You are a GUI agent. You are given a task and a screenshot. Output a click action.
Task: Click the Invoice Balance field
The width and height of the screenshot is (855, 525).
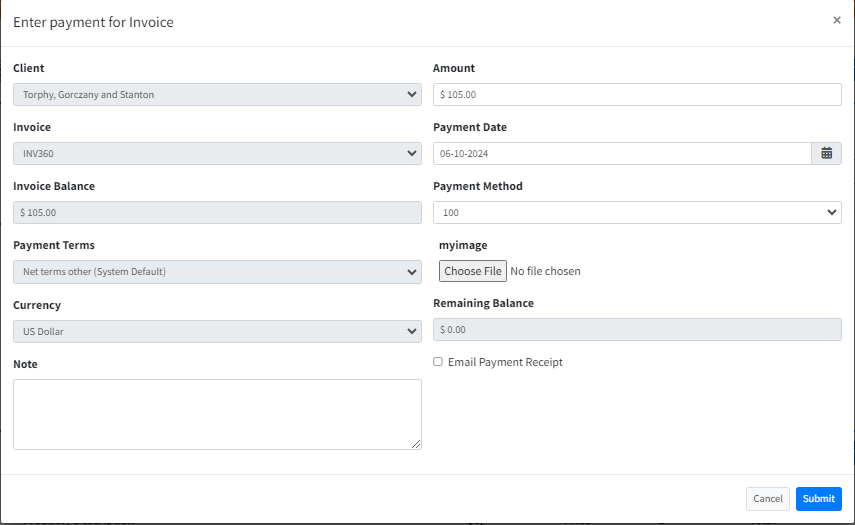coord(217,213)
